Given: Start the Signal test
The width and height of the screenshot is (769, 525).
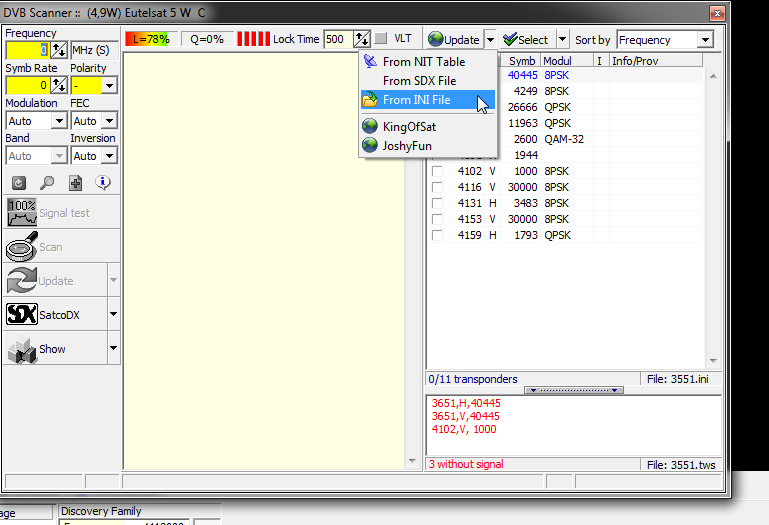Looking at the screenshot, I should click(62, 212).
